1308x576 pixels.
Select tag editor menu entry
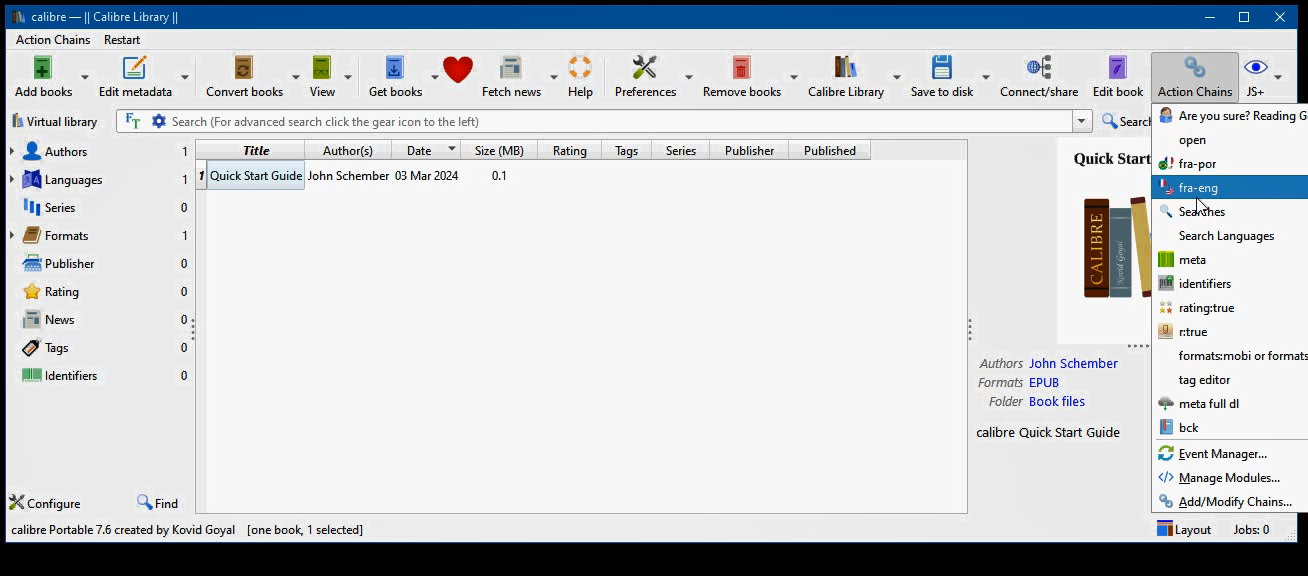coord(1230,379)
